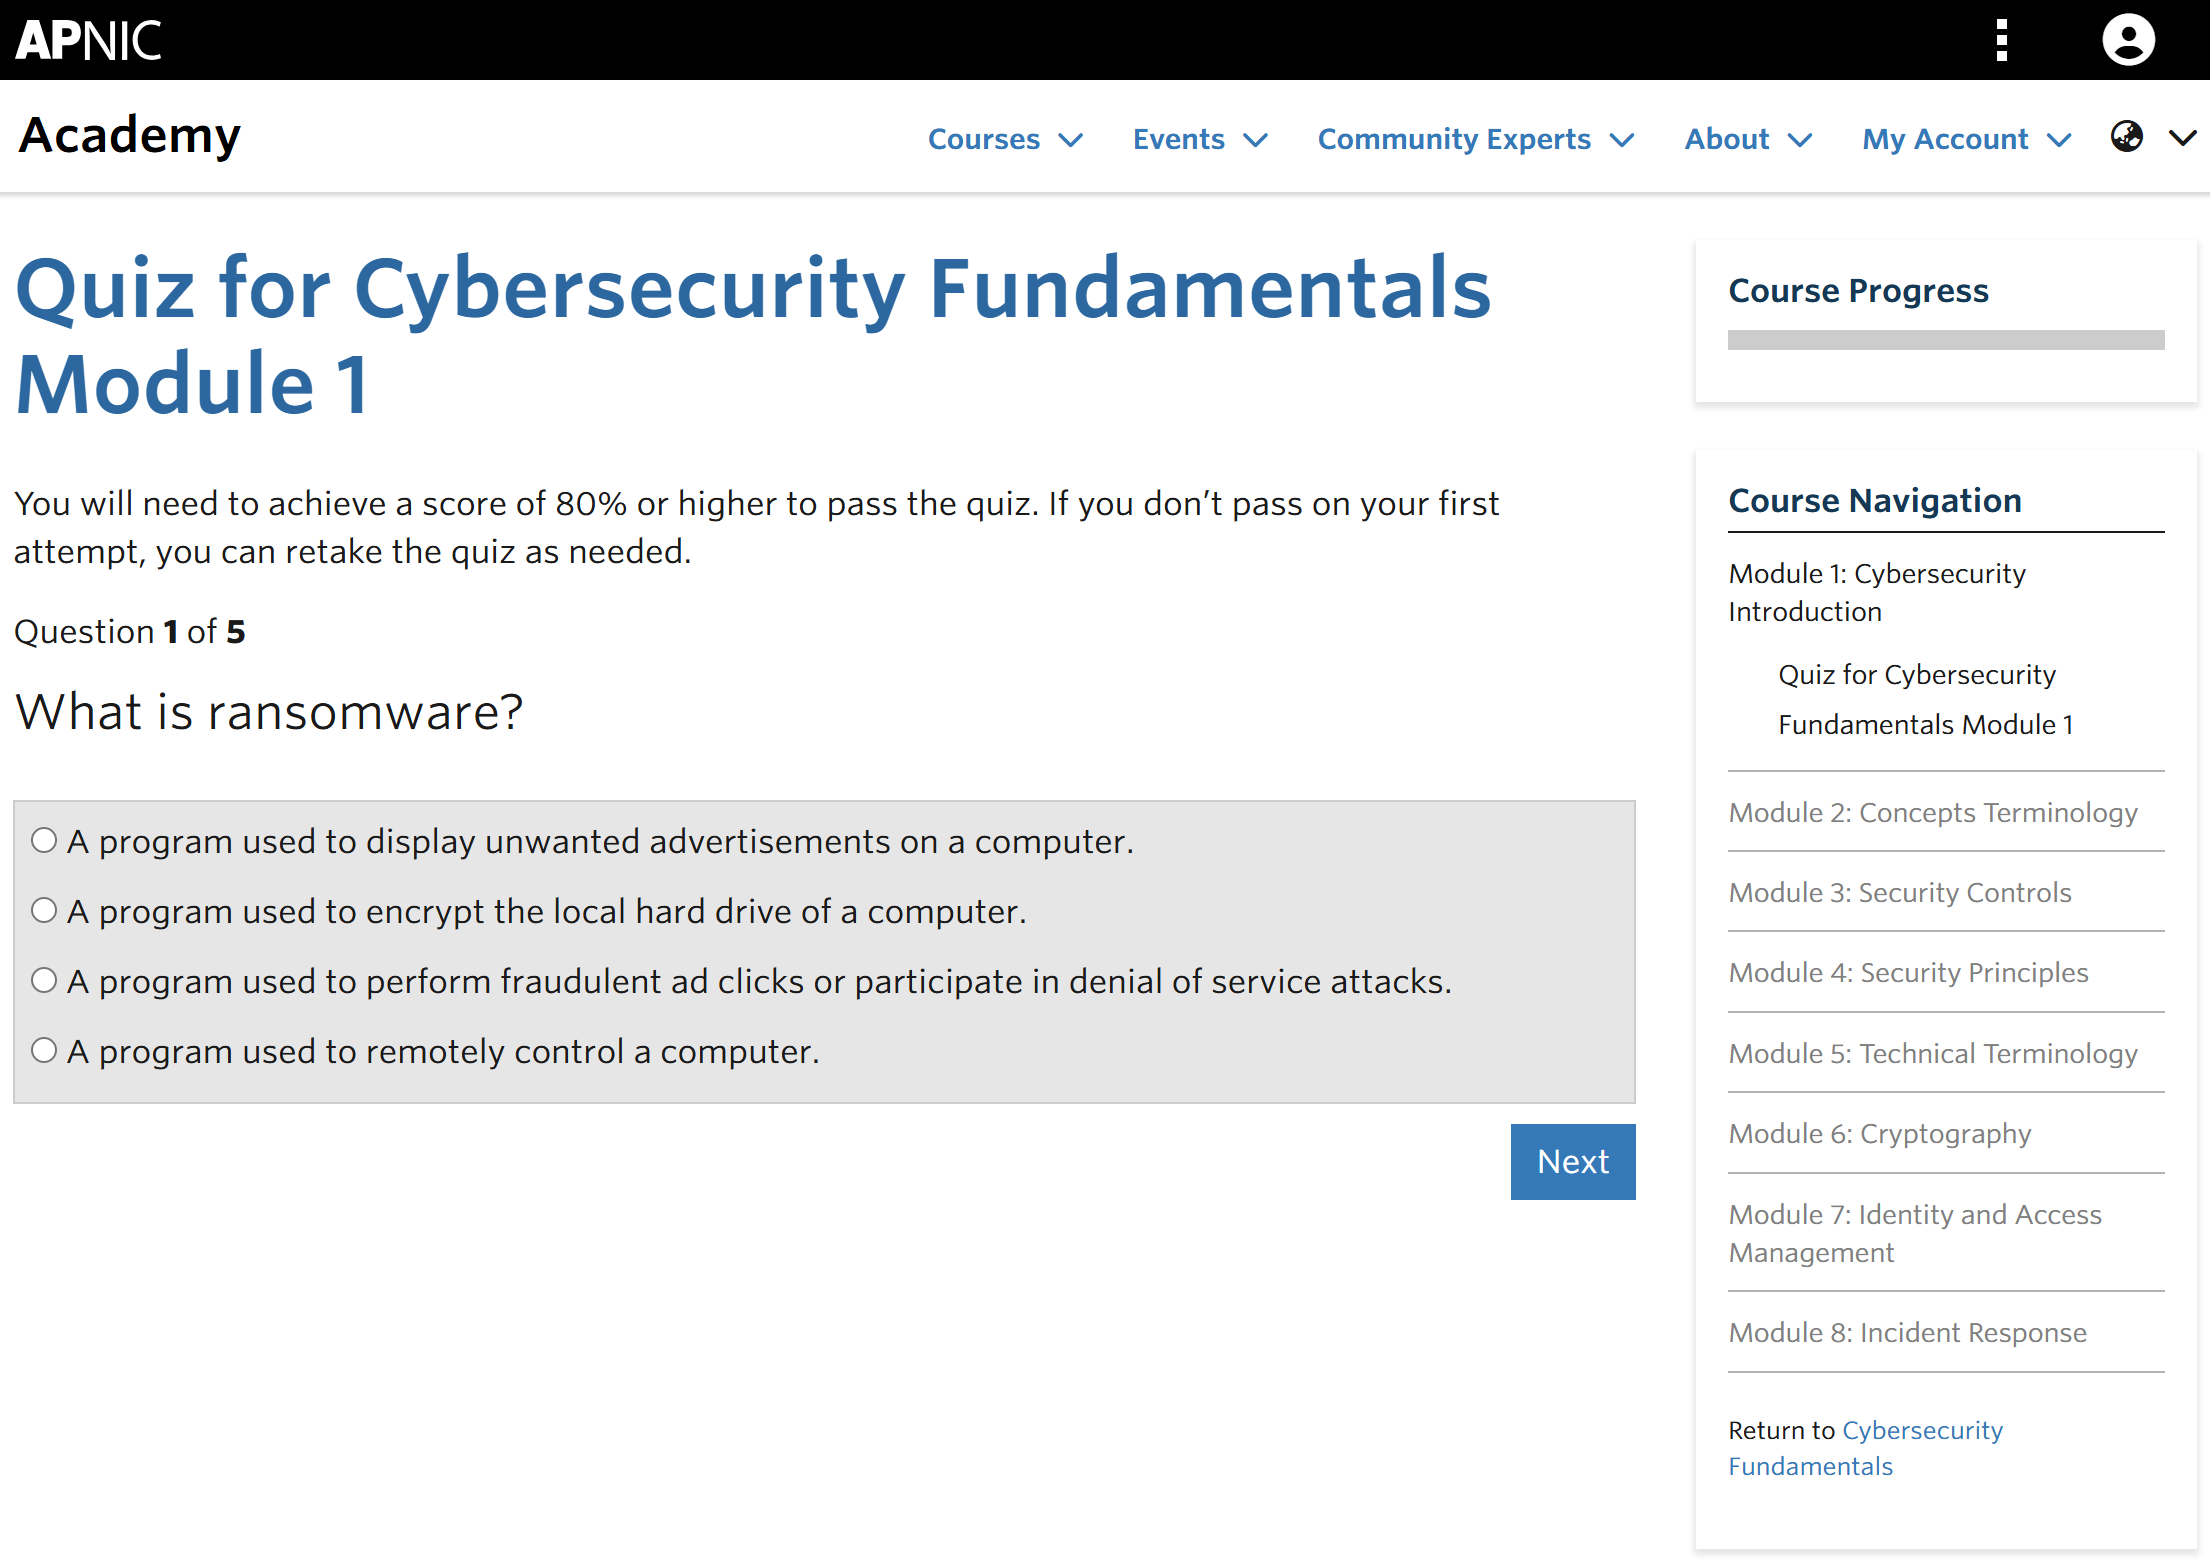Return to Cybersecurity Fundamentals link
Image resolution: width=2210 pixels, height=1567 pixels.
(x=1865, y=1447)
